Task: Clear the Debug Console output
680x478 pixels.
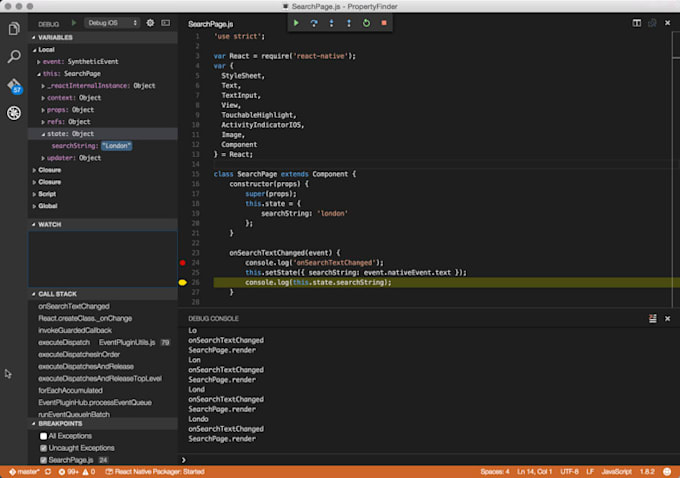Action: click(653, 318)
